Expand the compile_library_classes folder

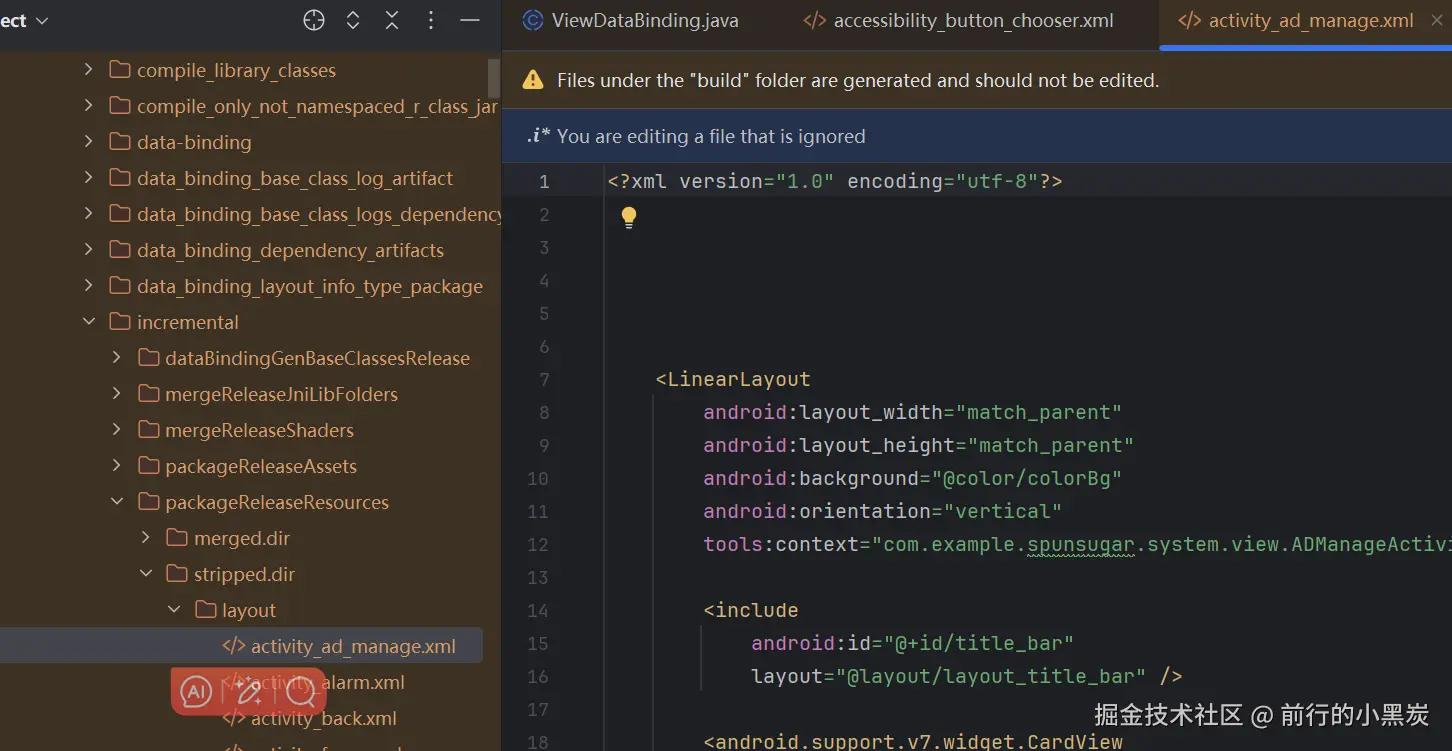[x=89, y=70]
